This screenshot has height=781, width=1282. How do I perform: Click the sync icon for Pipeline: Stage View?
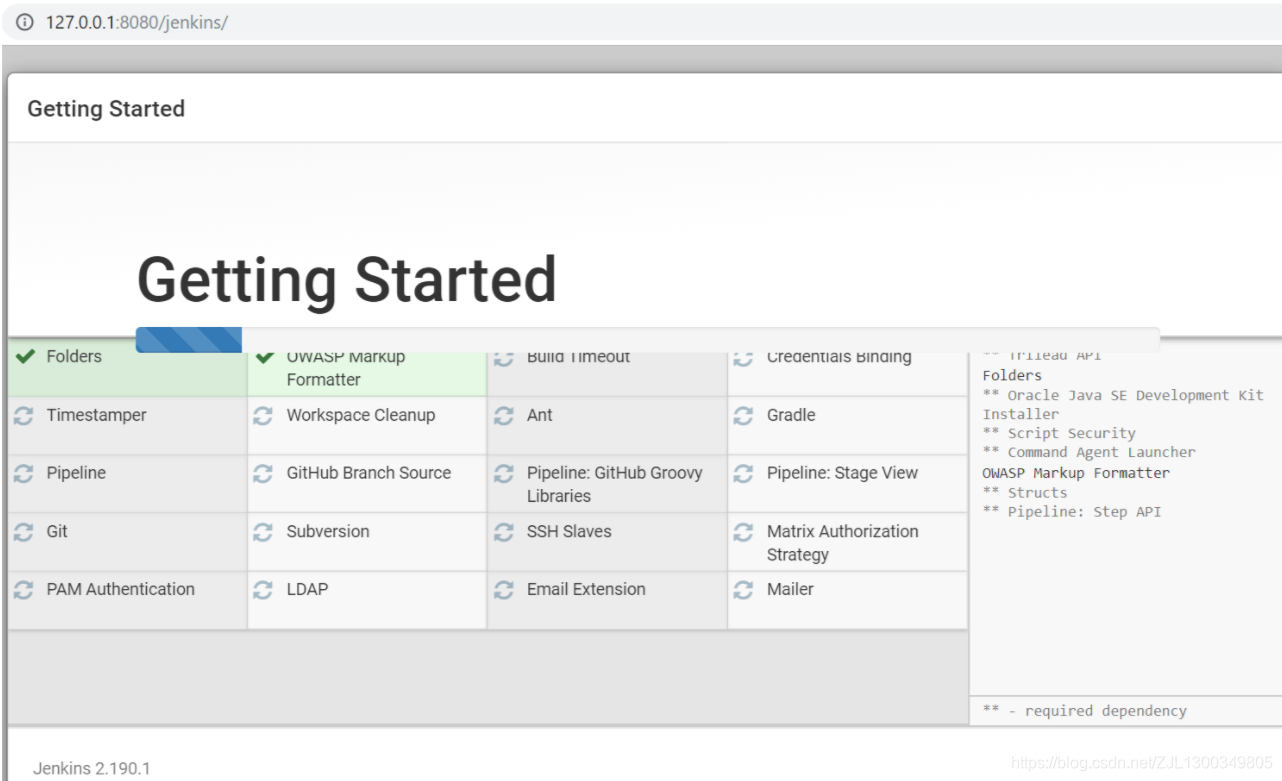743,474
